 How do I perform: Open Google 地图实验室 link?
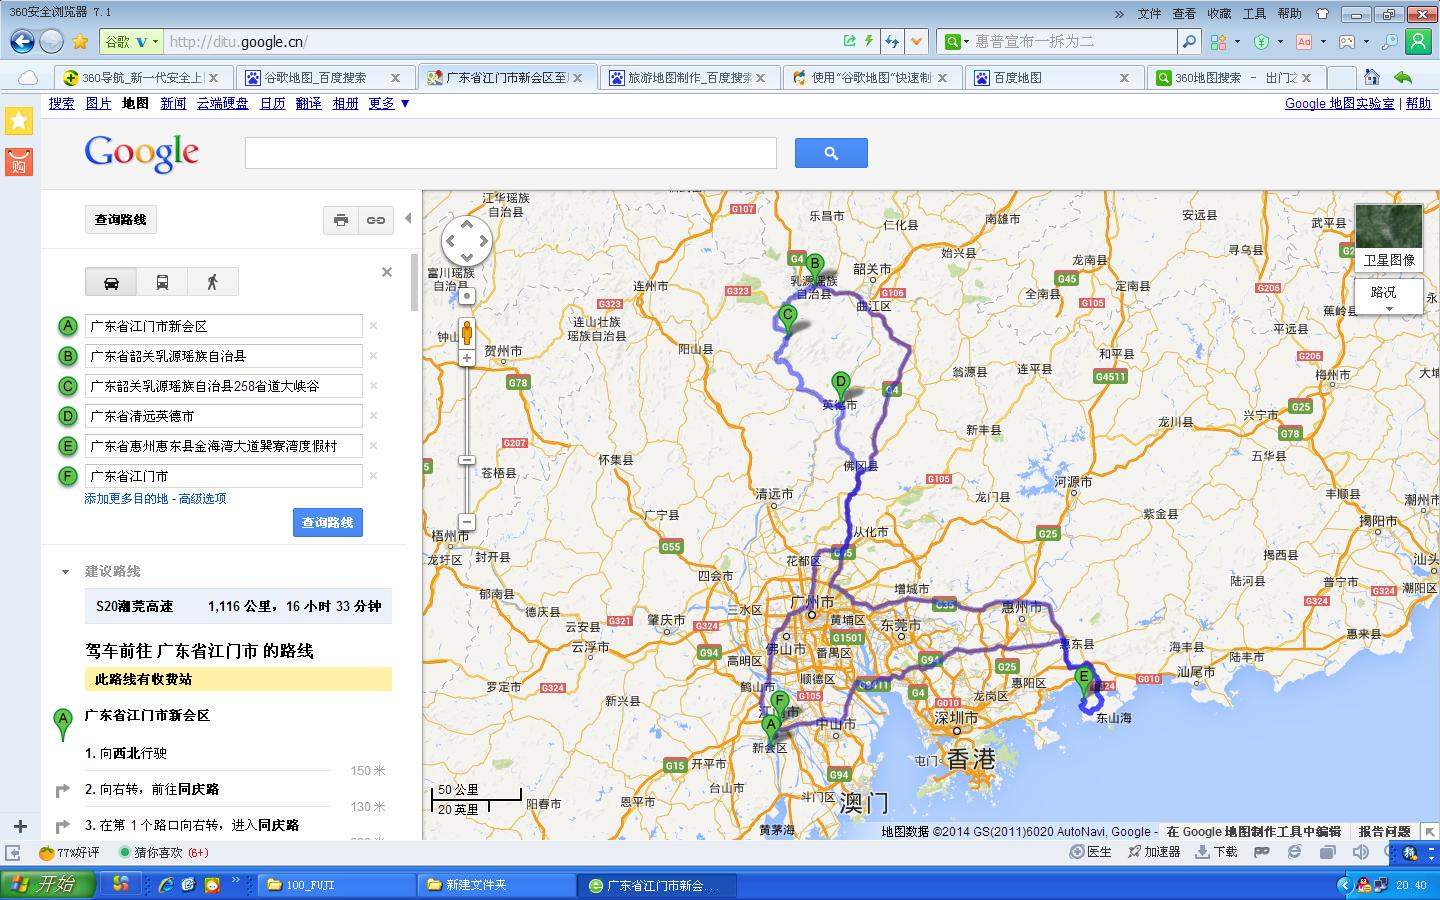1339,103
